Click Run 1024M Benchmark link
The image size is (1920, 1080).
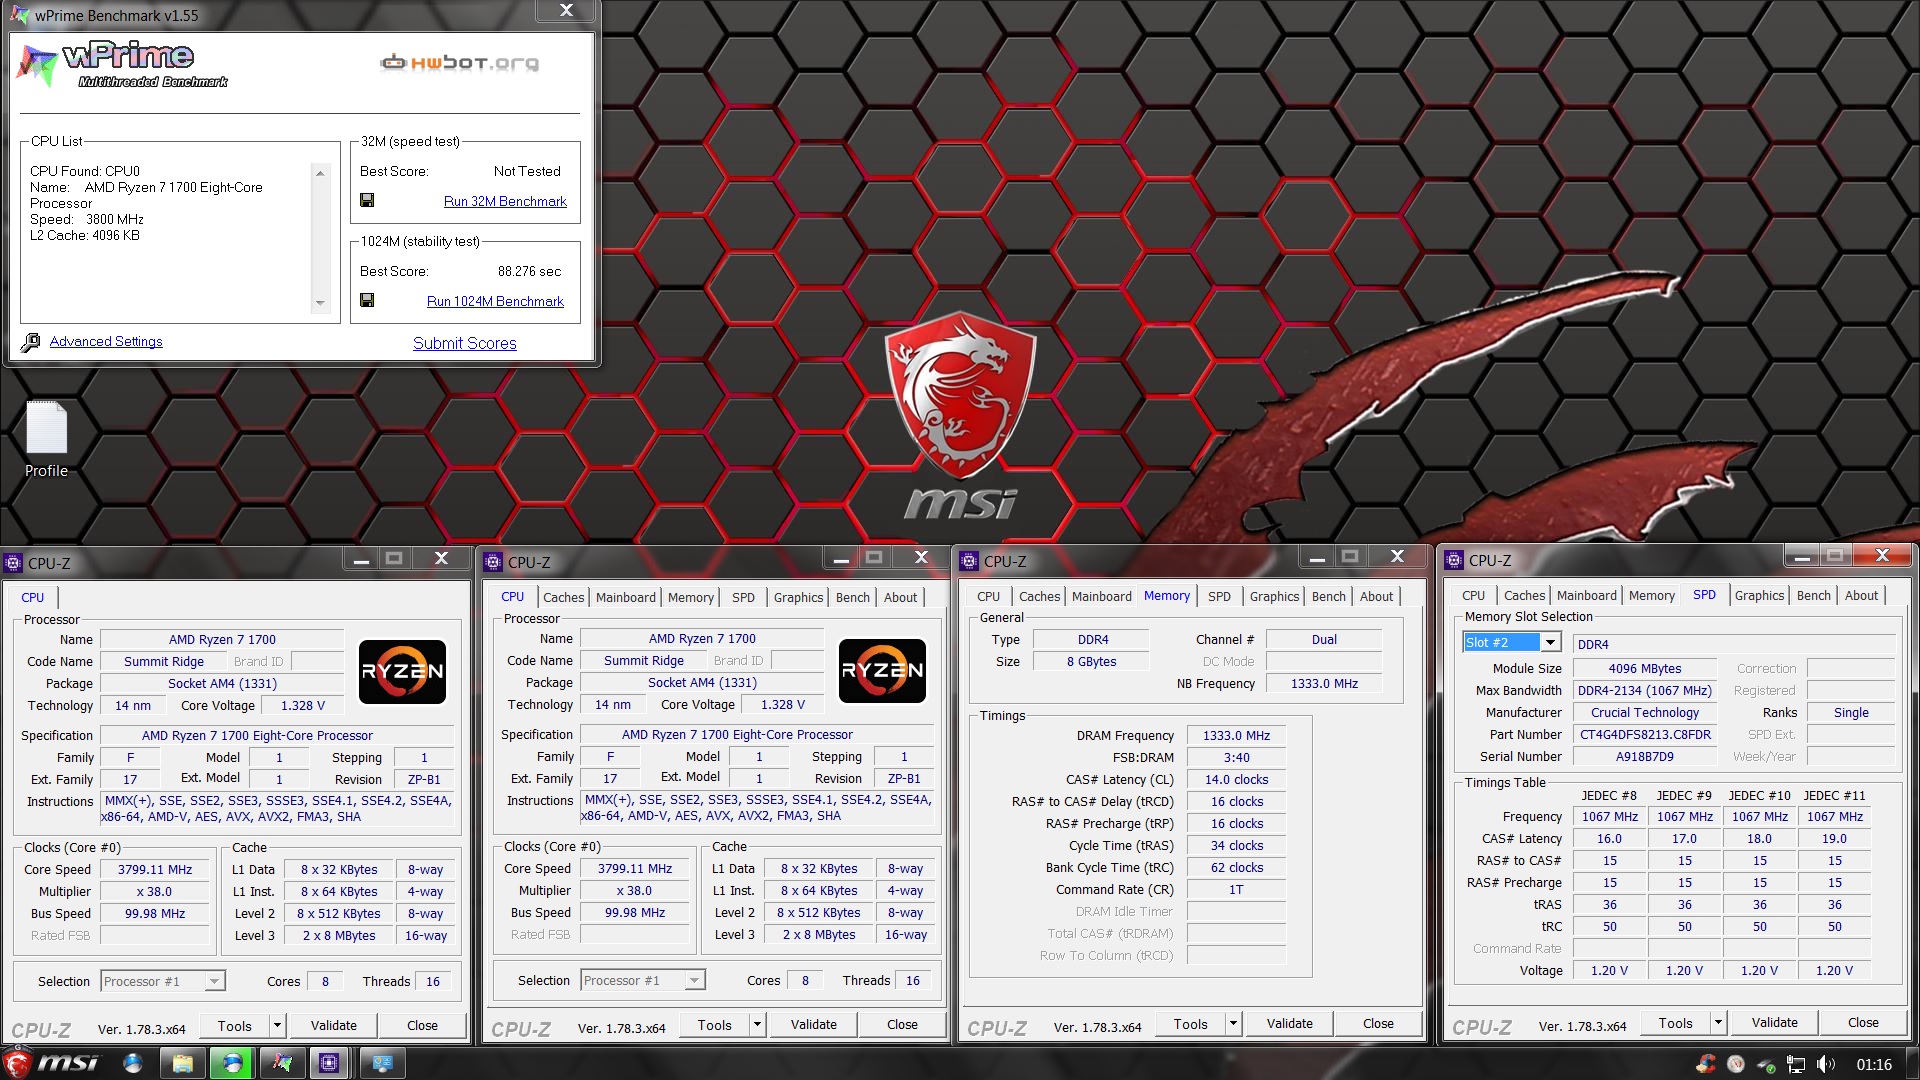(495, 301)
